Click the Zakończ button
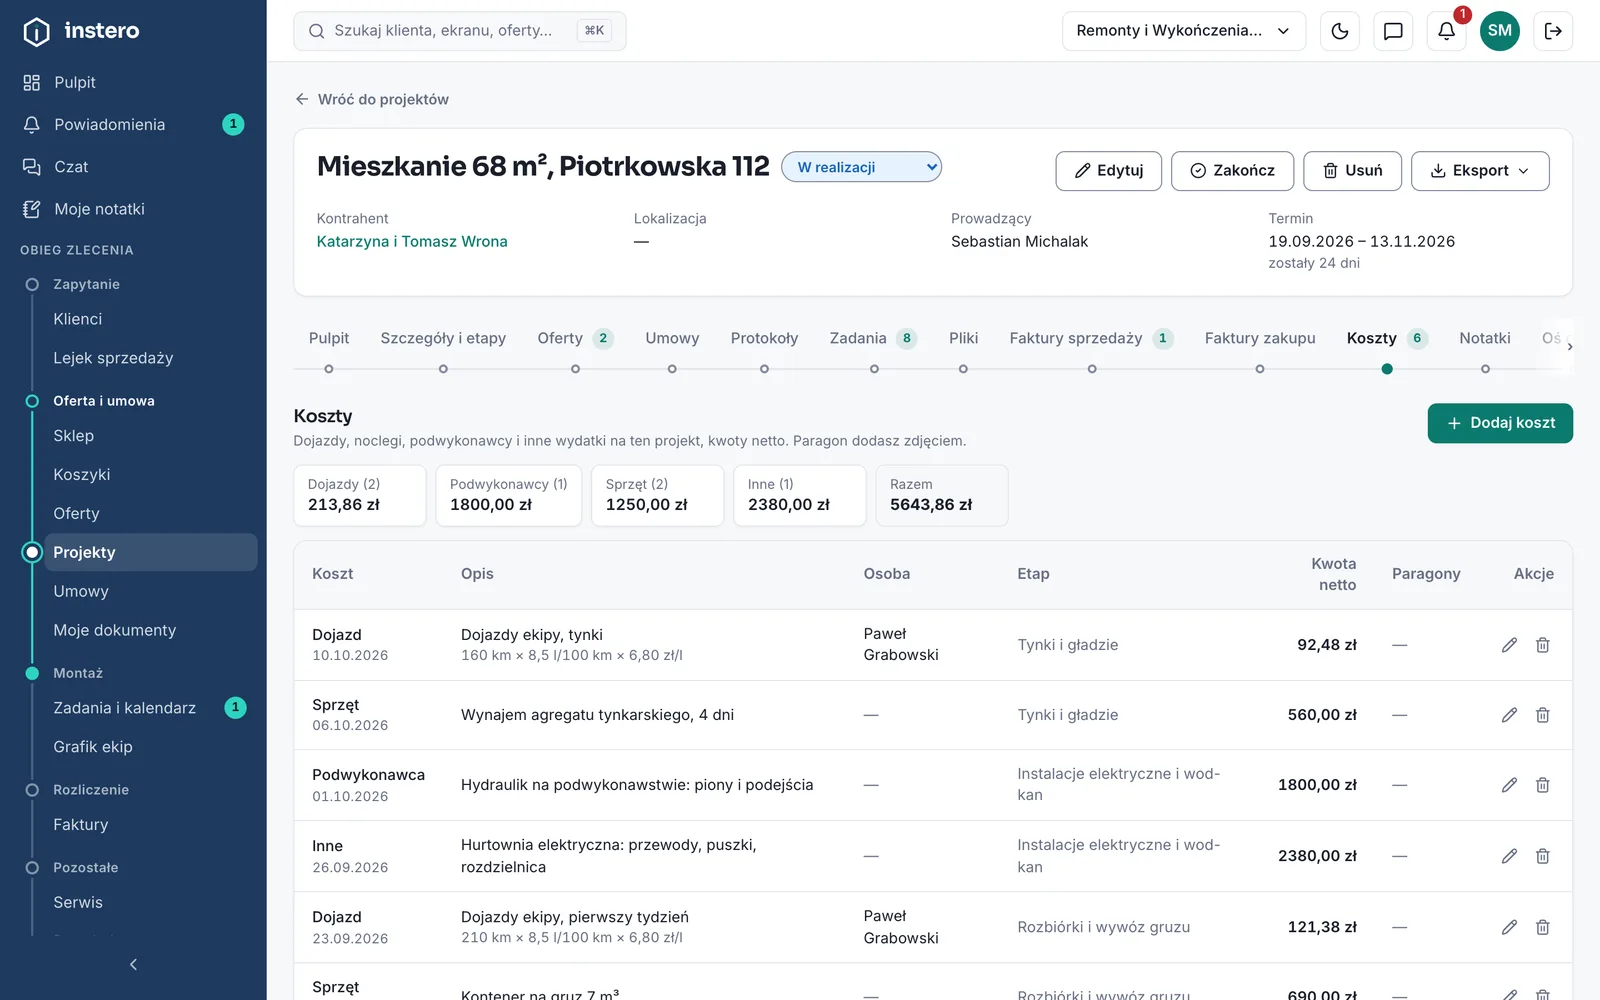Screen dimensions: 1600x1000 (1232, 171)
